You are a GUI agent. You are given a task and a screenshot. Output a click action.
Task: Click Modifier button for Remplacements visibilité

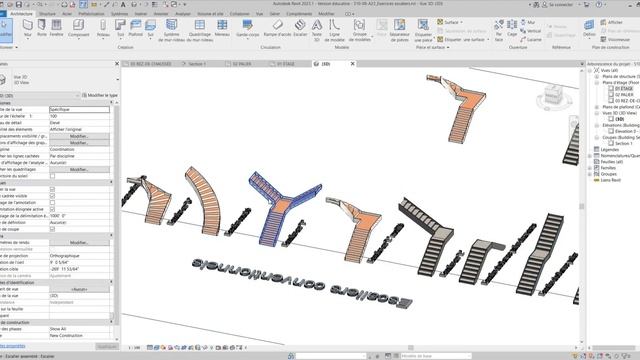[79, 136]
